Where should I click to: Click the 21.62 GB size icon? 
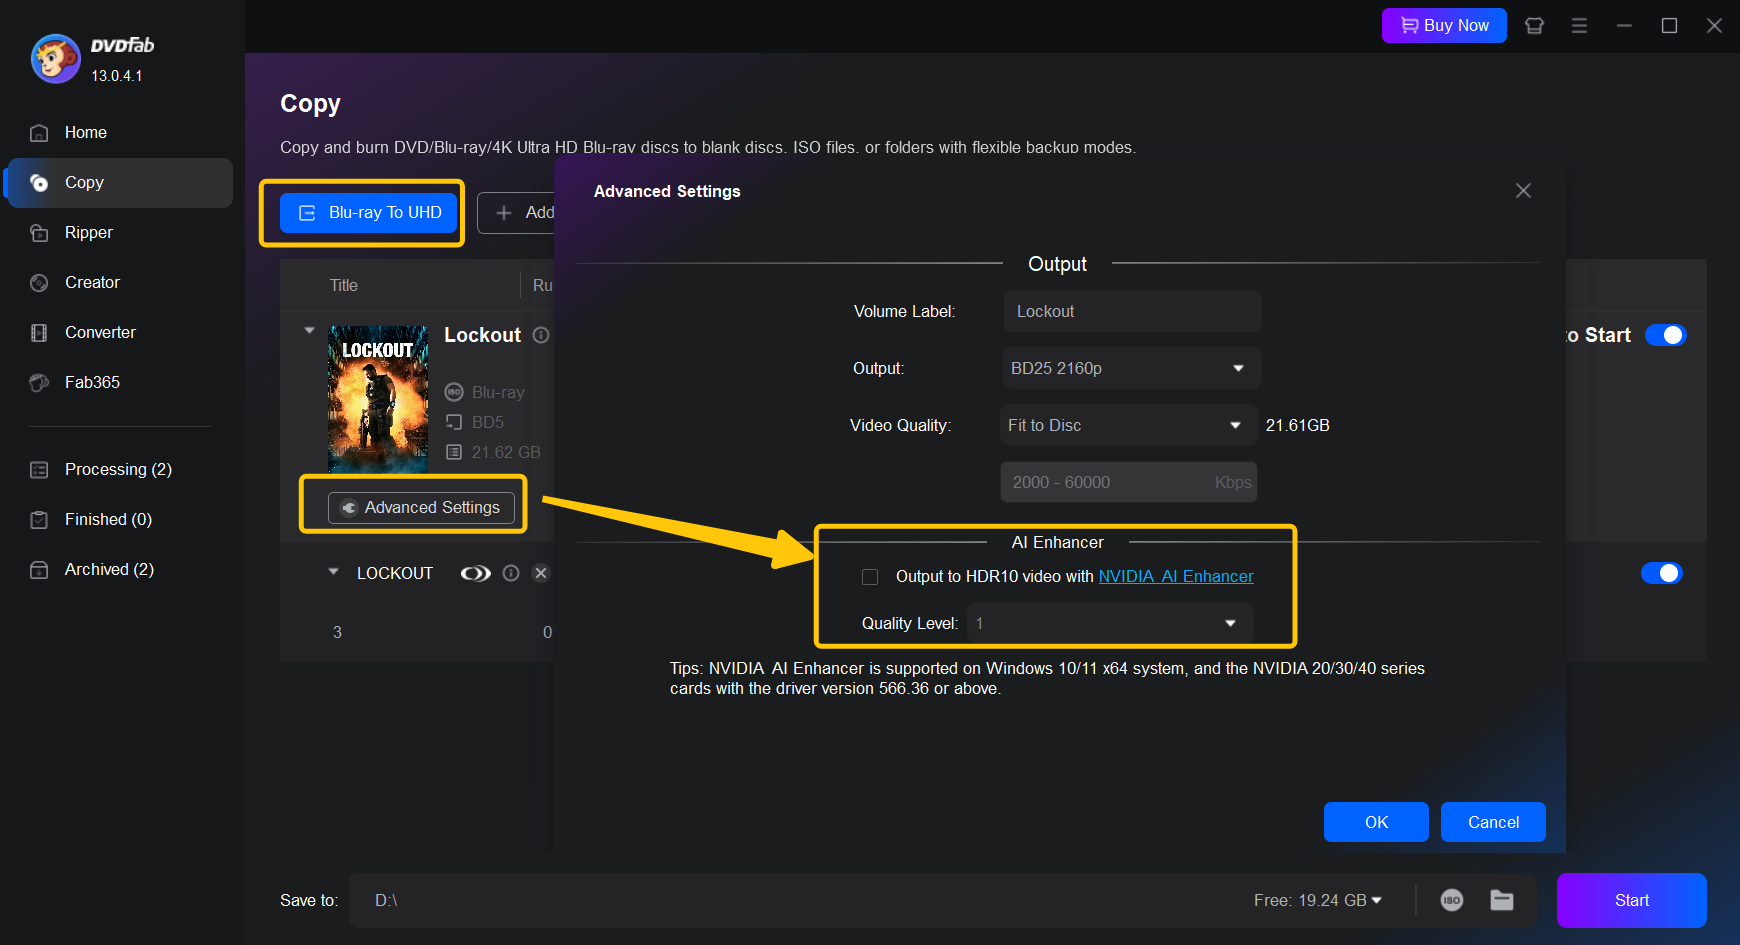click(x=454, y=452)
